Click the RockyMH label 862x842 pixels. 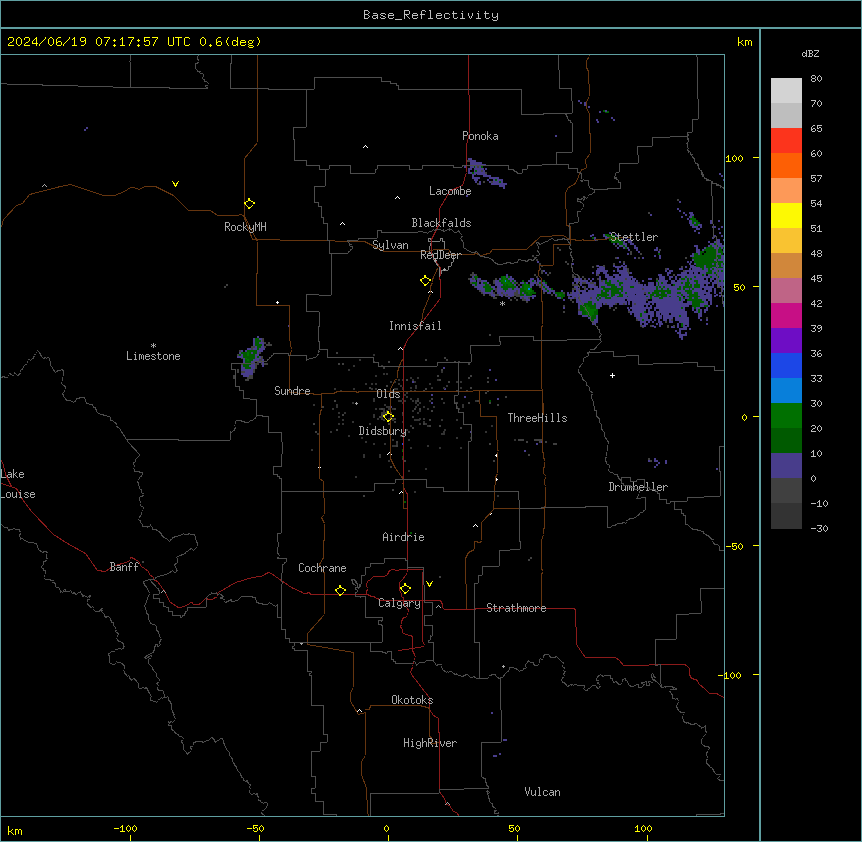coord(245,227)
